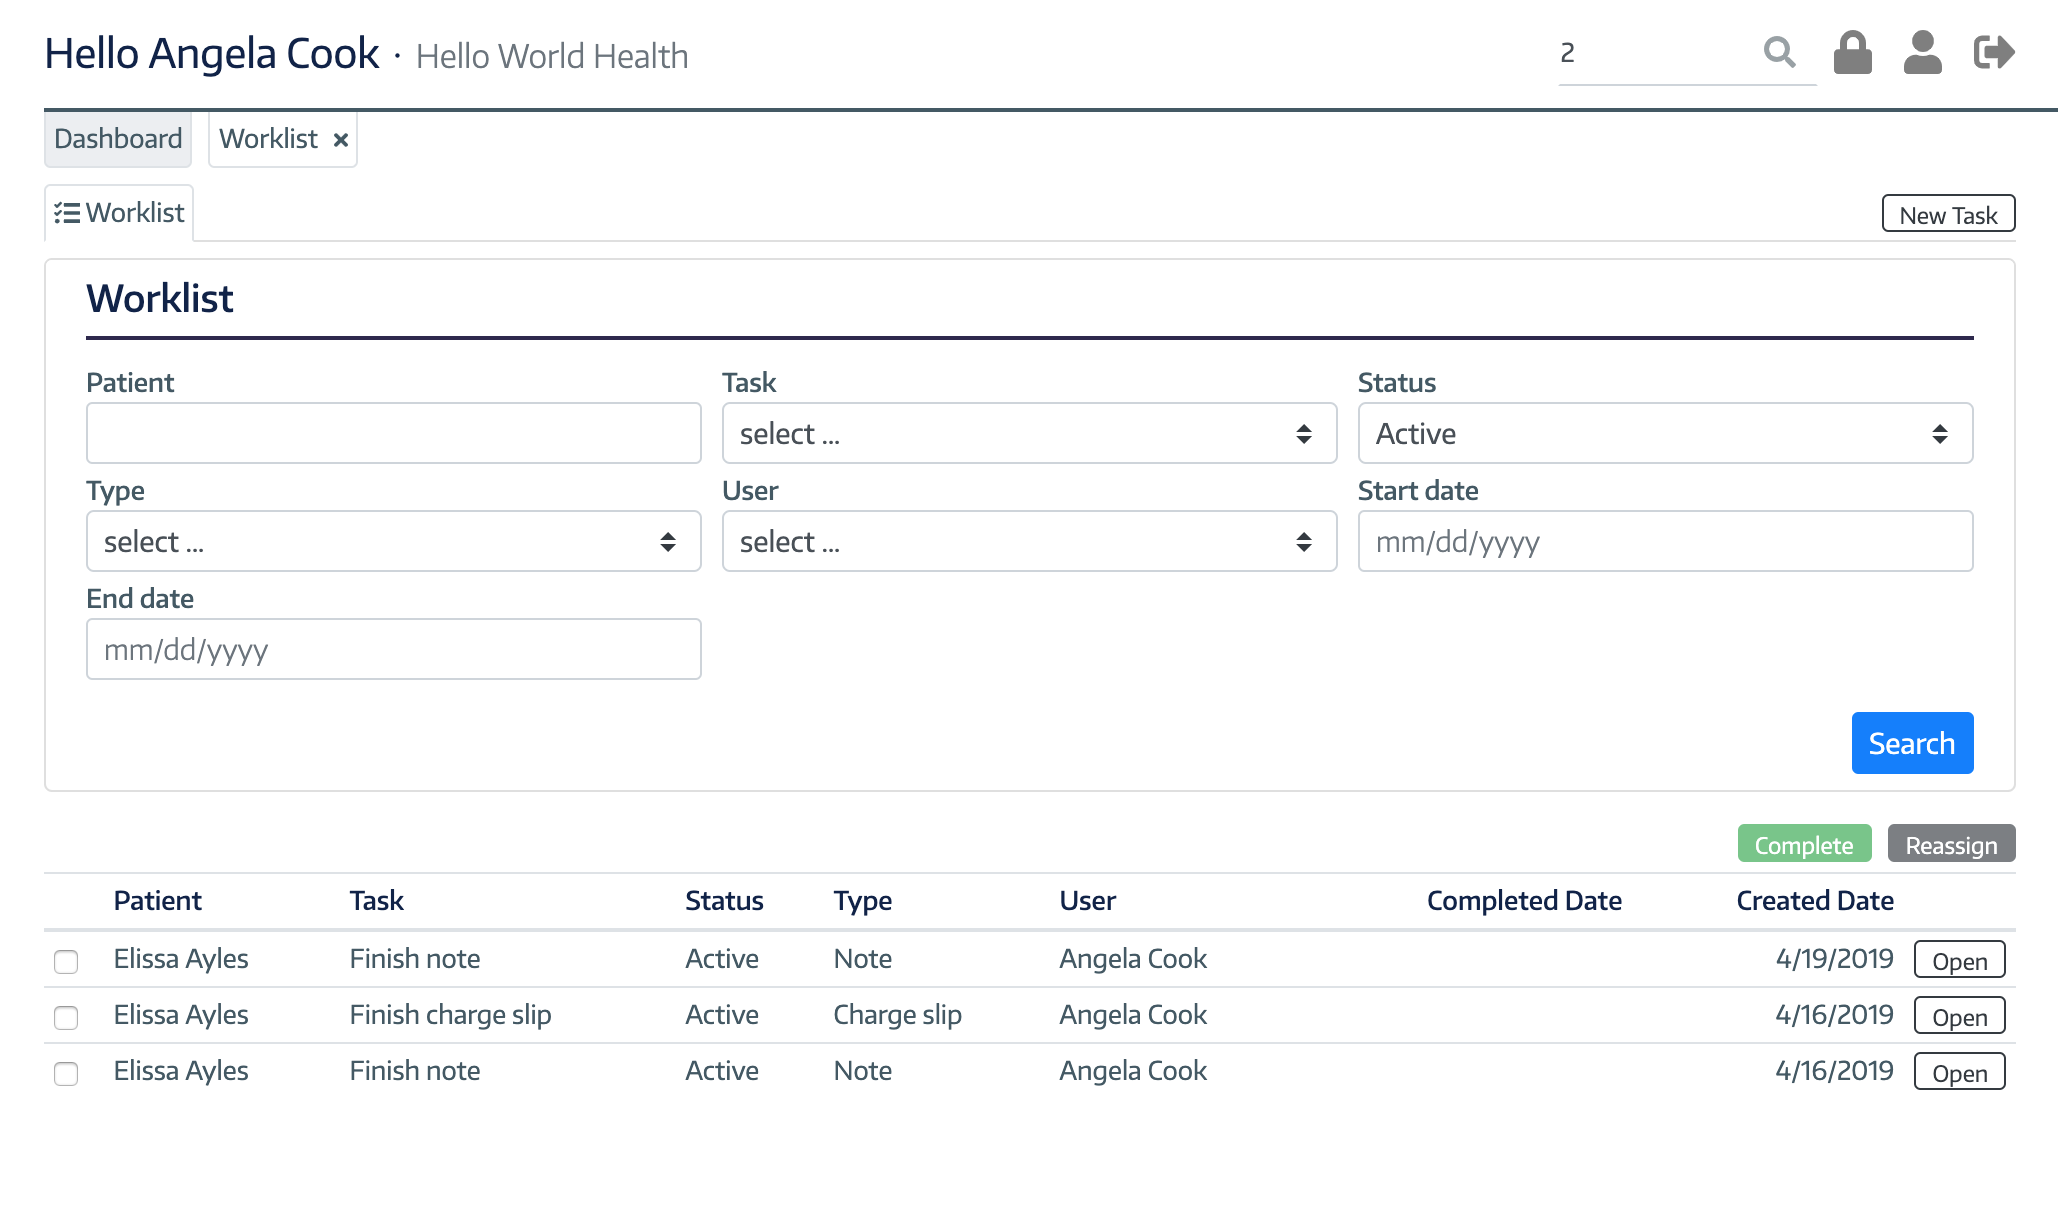
Task: Close the Worklist tab with its X
Action: point(339,139)
